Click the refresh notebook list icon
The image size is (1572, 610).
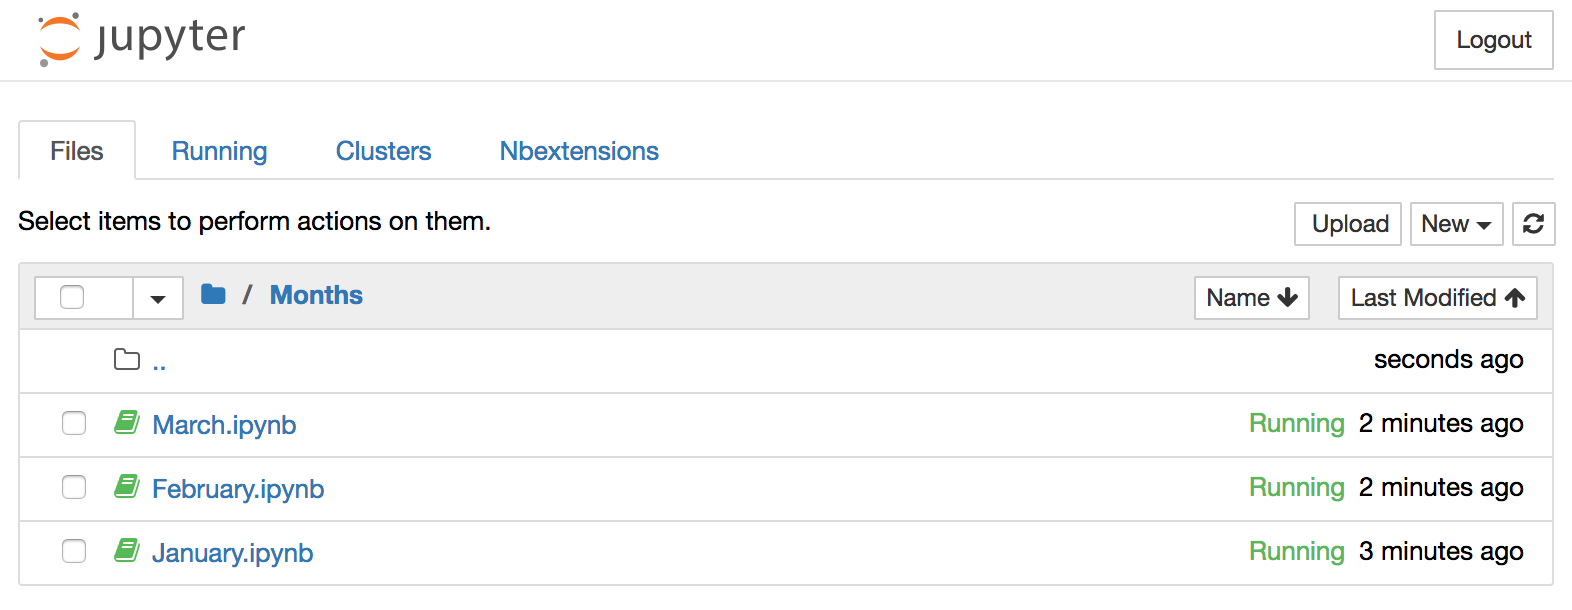(x=1533, y=223)
